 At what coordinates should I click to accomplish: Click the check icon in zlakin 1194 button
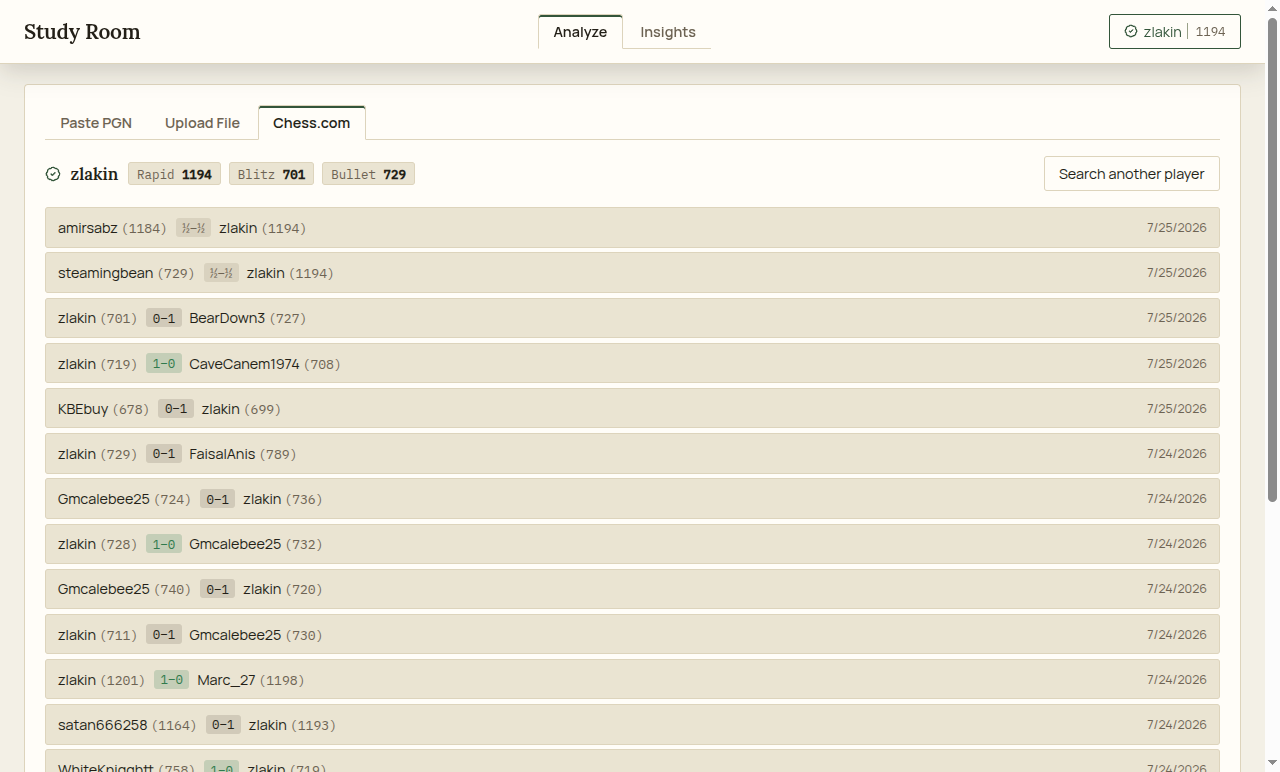tap(1131, 31)
